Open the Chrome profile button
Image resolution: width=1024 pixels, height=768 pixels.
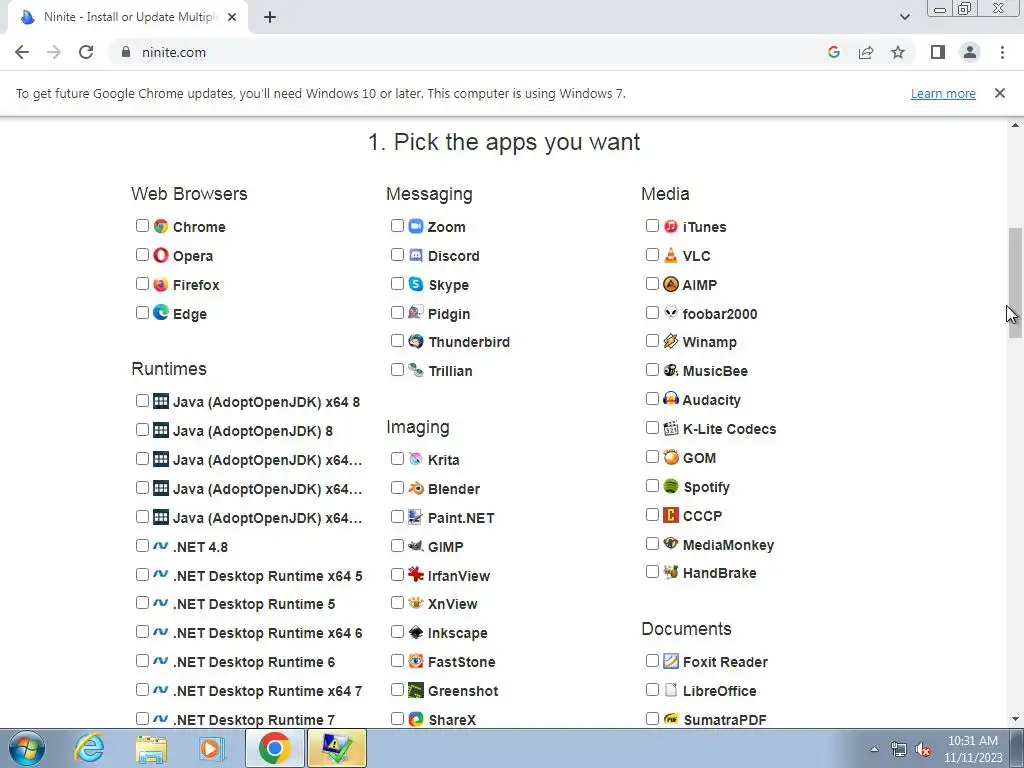coord(970,52)
